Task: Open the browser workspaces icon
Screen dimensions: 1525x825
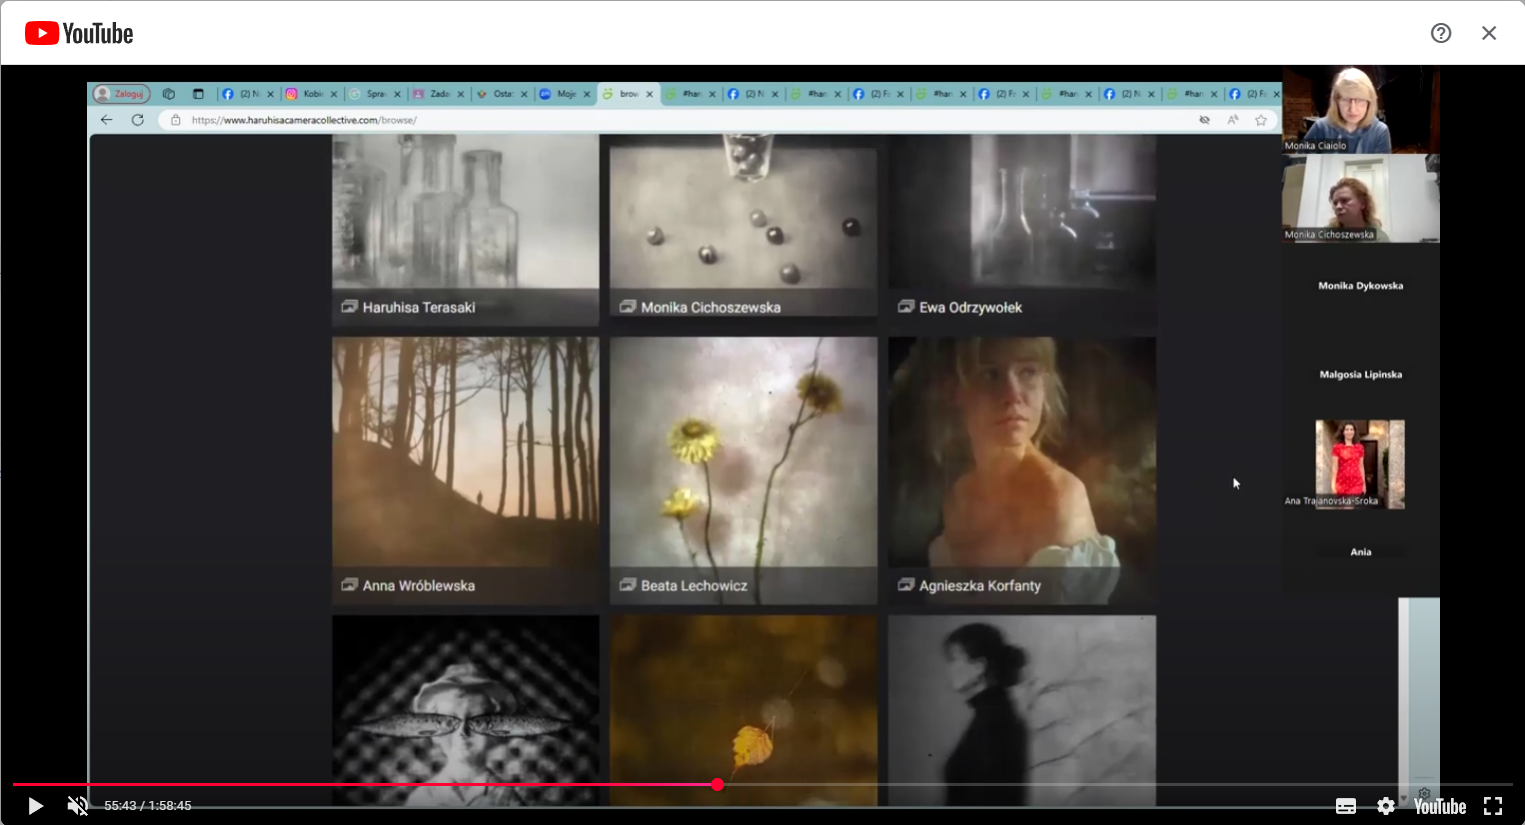Action: point(169,94)
